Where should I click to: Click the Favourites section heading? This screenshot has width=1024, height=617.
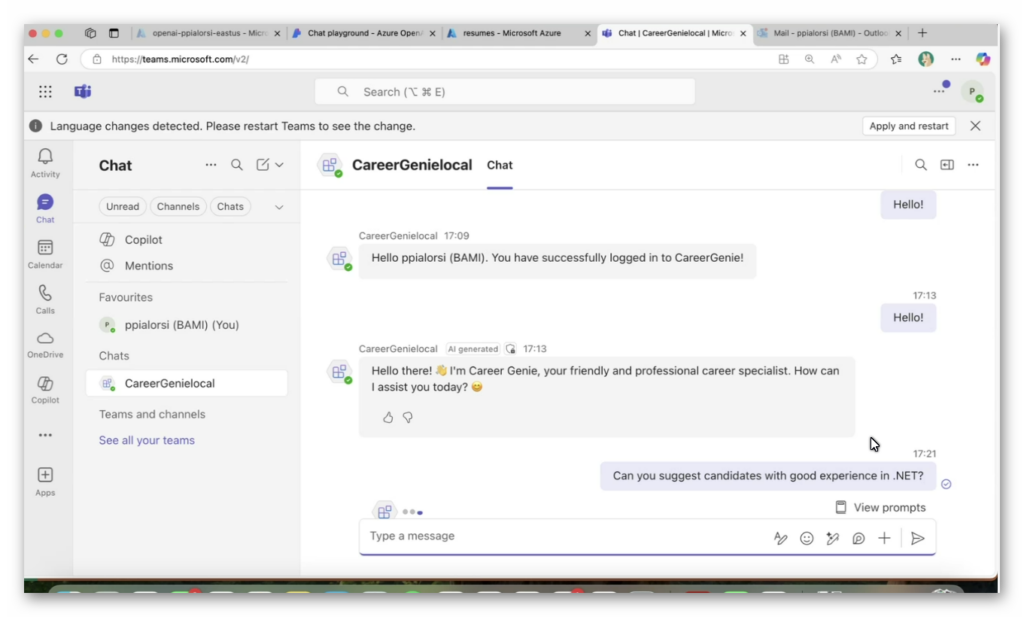[126, 297]
